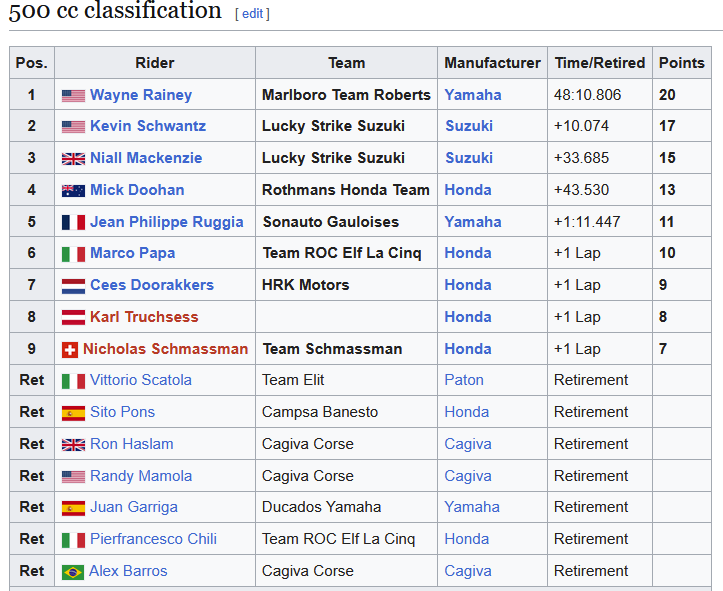
Task: Open Honda link in Cees Doorakkers row
Action: (x=468, y=285)
